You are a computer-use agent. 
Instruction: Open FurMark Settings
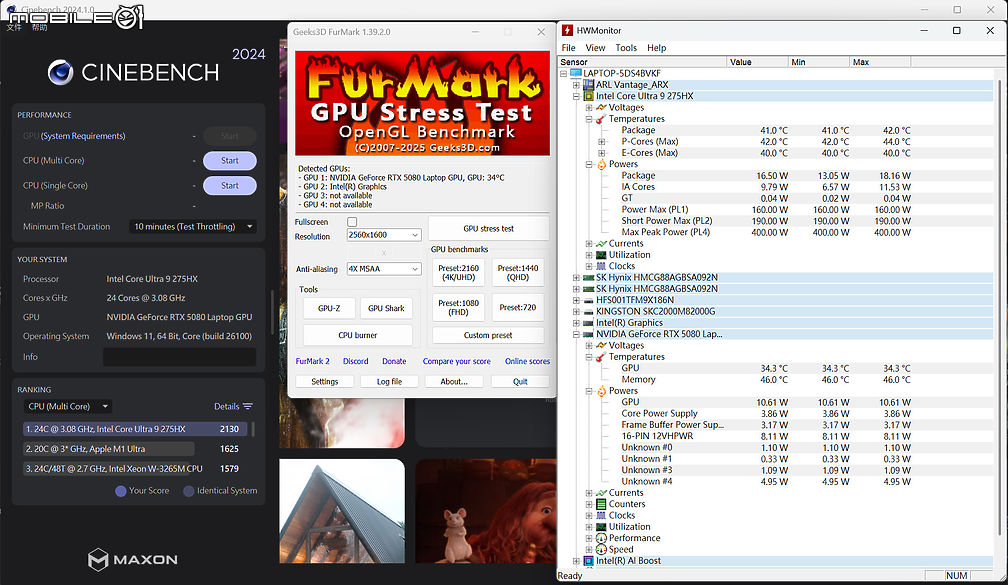(325, 381)
